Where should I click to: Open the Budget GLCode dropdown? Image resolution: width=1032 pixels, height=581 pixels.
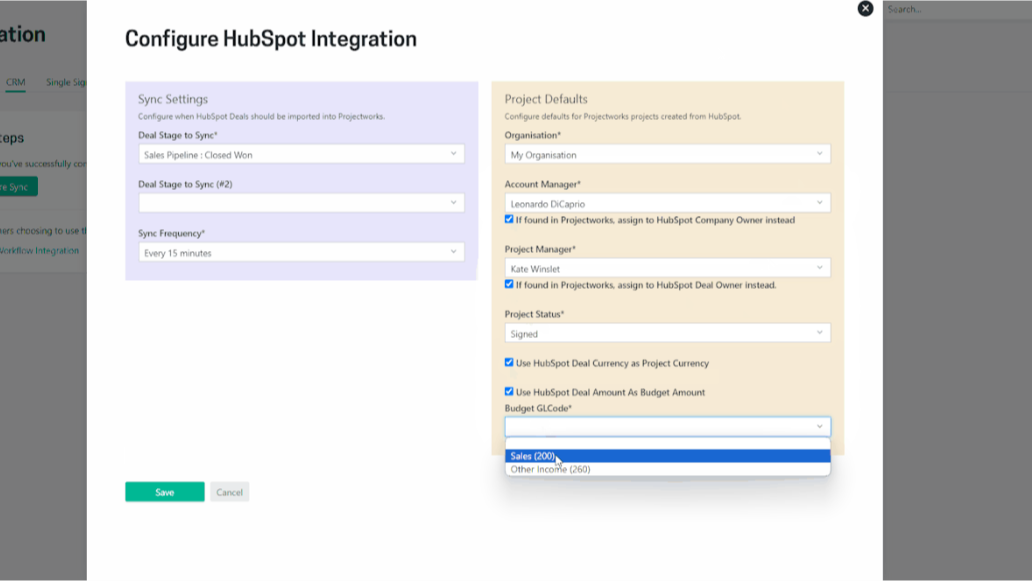pyautogui.click(x=666, y=426)
